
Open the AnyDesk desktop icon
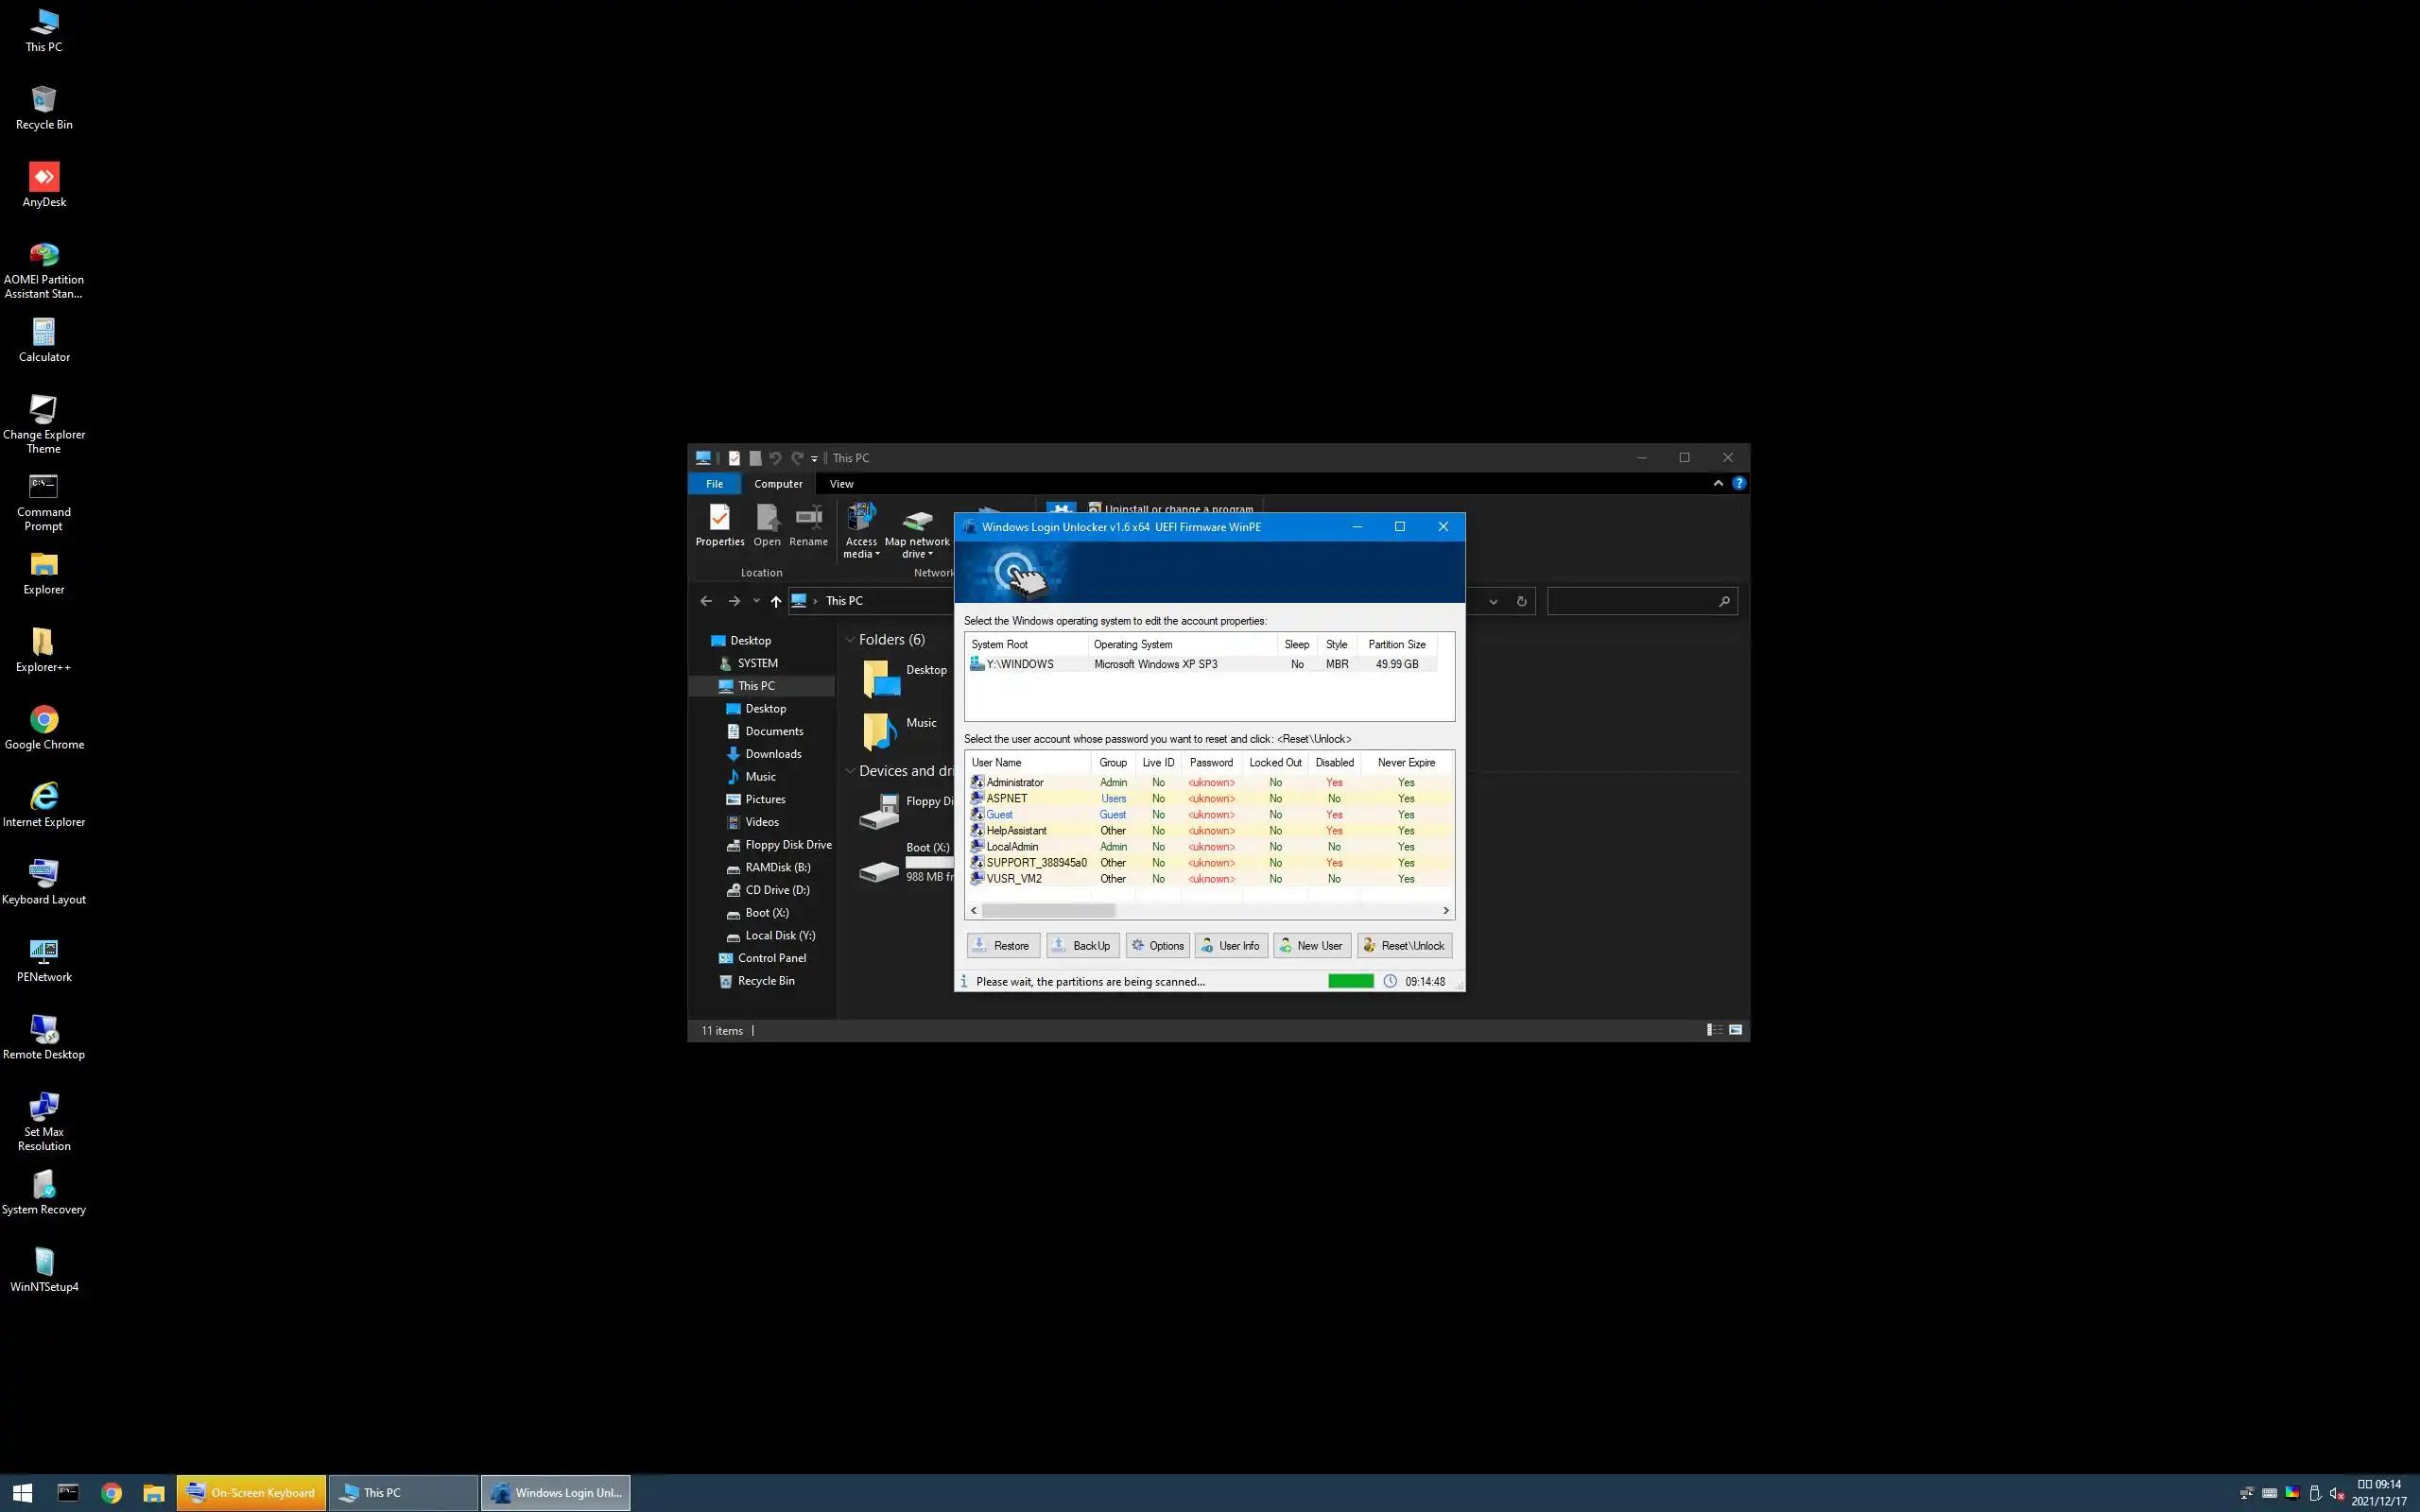click(x=44, y=178)
